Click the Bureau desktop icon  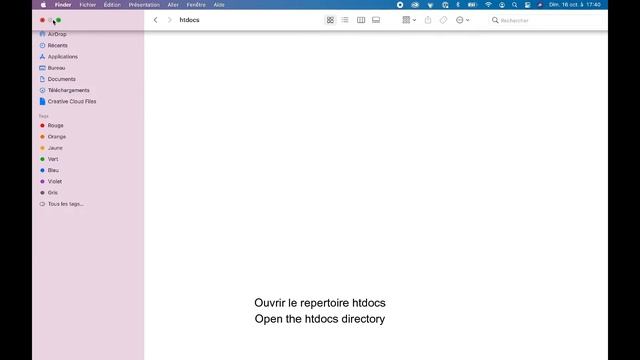pos(42,68)
